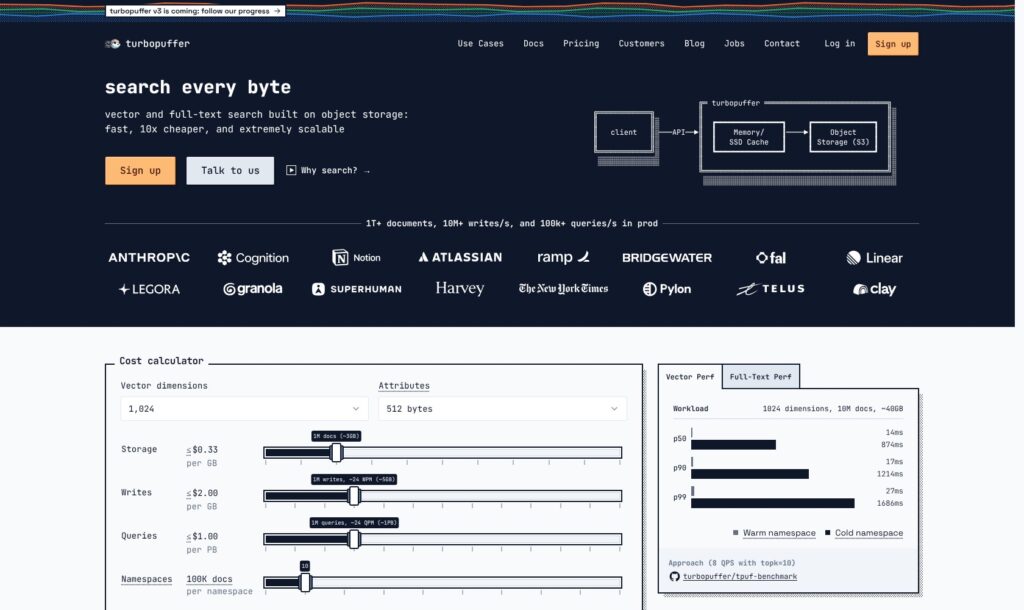
Task: Click the Storage slider handle
Action: pyautogui.click(x=336, y=452)
